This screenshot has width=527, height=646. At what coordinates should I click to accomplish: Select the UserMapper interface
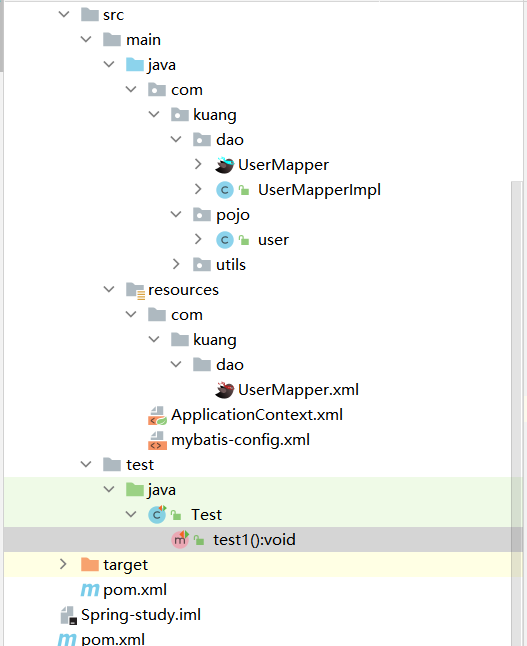(283, 165)
